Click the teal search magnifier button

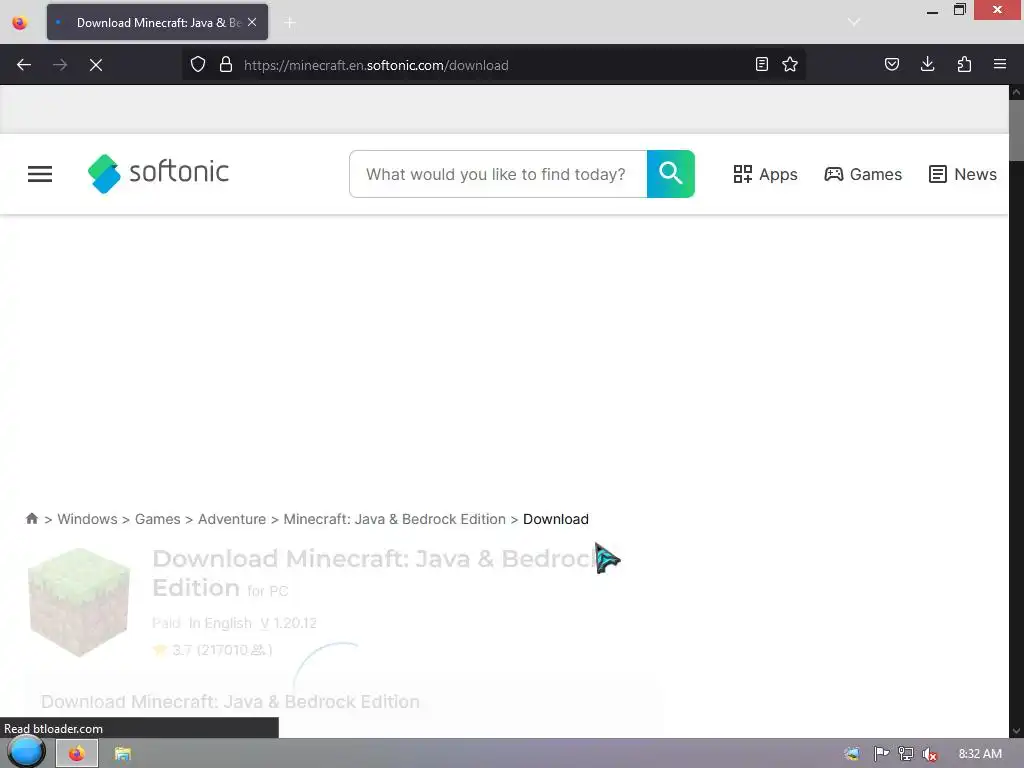671,174
